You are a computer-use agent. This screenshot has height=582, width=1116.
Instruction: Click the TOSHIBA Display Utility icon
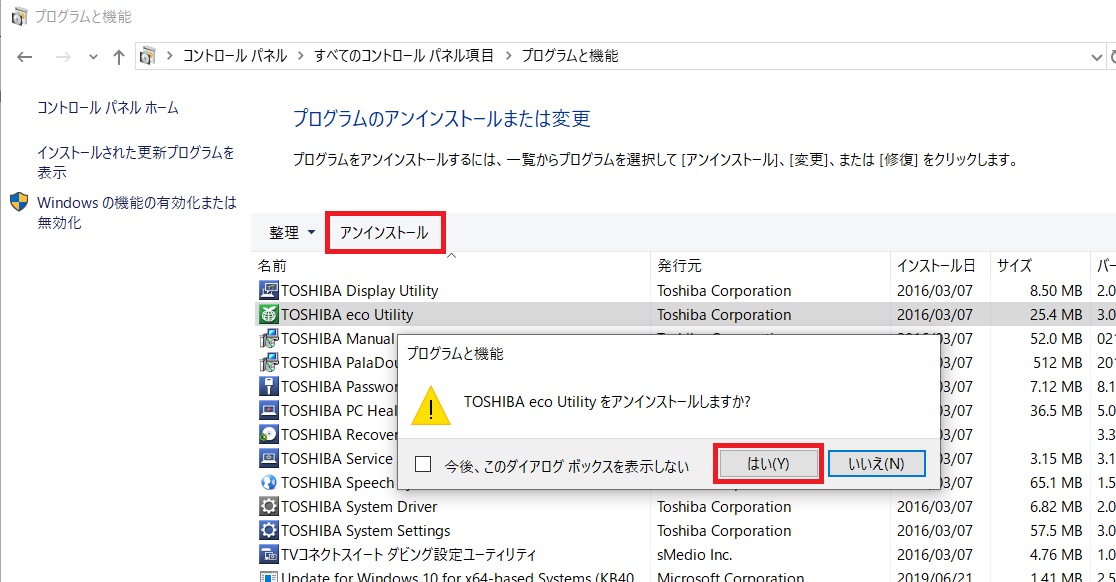click(268, 290)
